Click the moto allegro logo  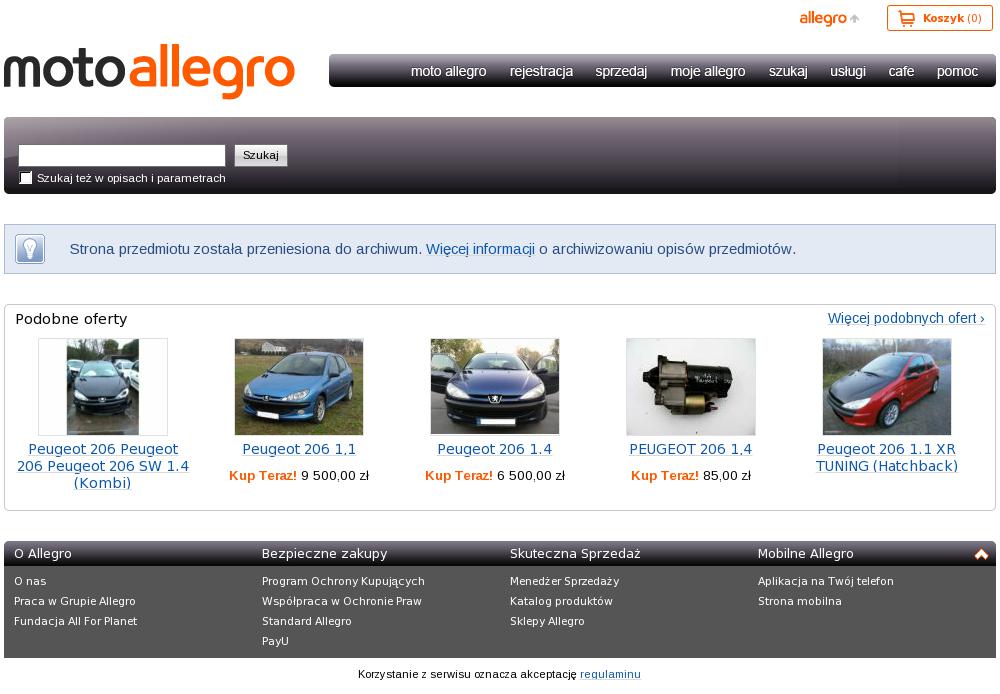pos(149,71)
